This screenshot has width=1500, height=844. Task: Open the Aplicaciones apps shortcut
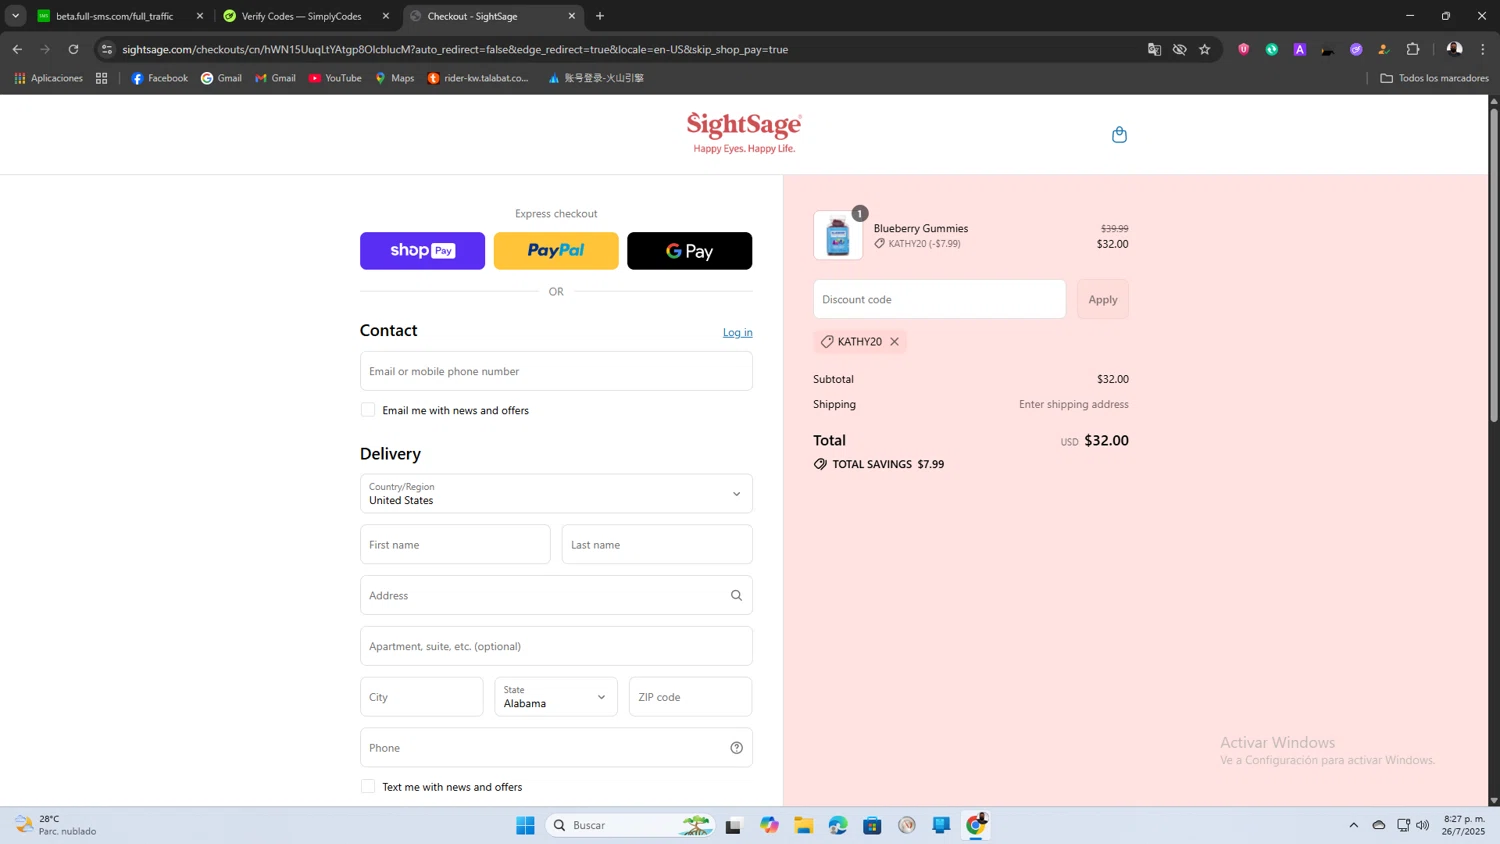point(48,78)
